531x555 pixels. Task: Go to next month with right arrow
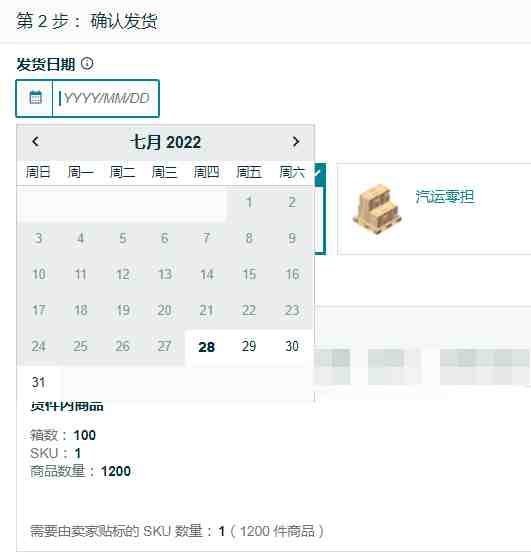click(x=296, y=142)
